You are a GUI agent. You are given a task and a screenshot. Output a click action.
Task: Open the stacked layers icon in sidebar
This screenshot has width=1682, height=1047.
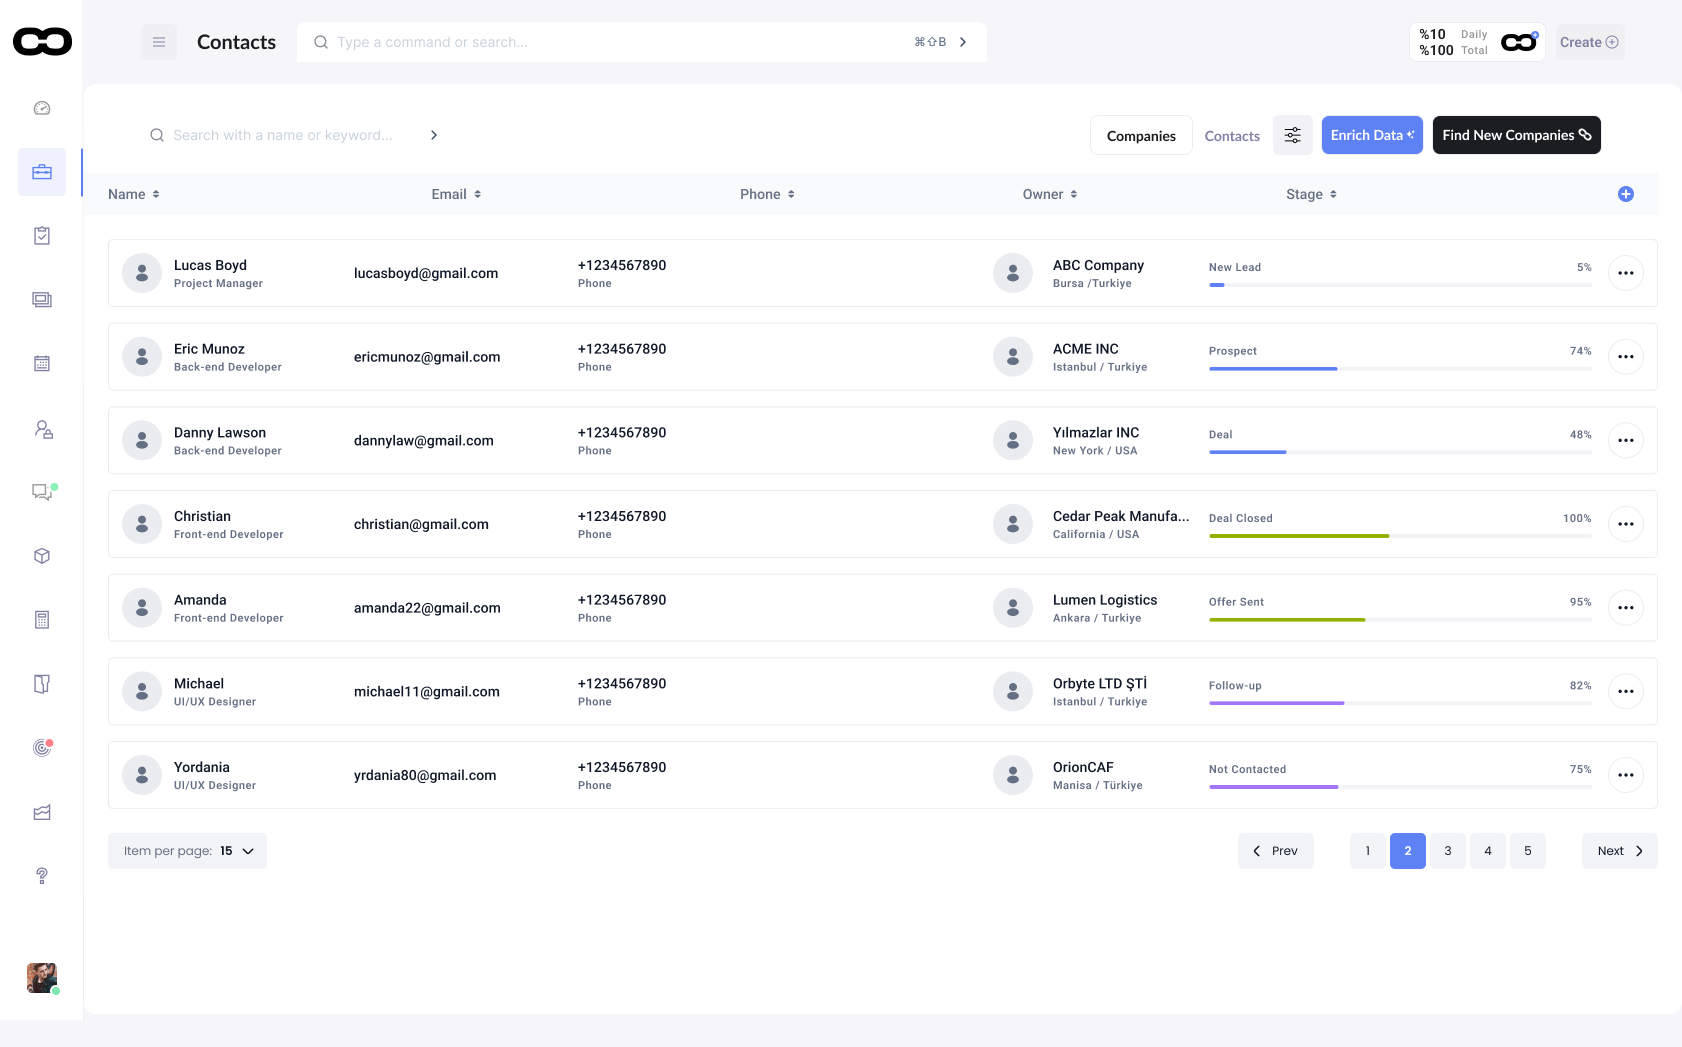click(42, 300)
